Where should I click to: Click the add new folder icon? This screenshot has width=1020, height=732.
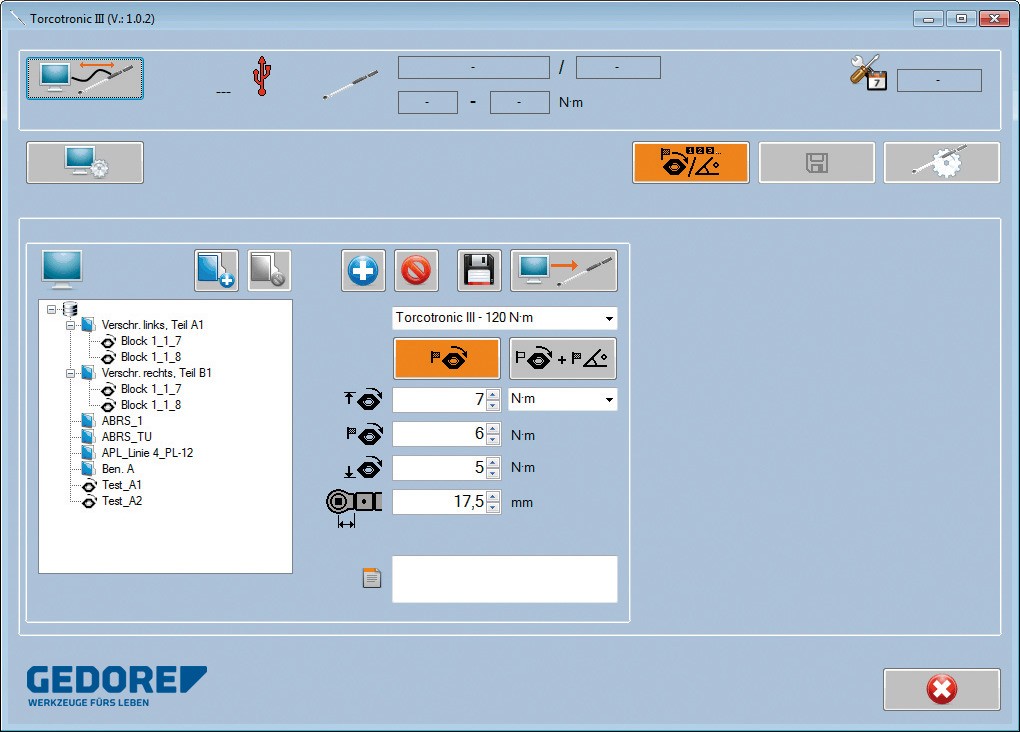tap(216, 271)
